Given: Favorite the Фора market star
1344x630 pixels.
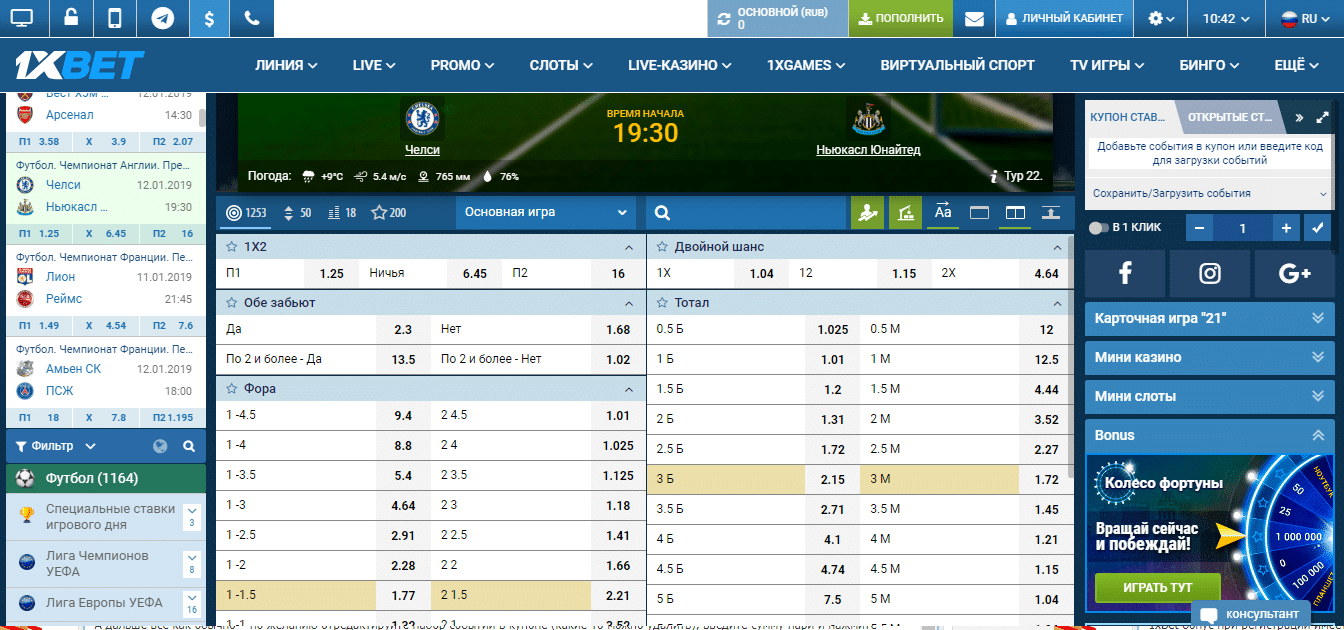Looking at the screenshot, I should (232, 388).
